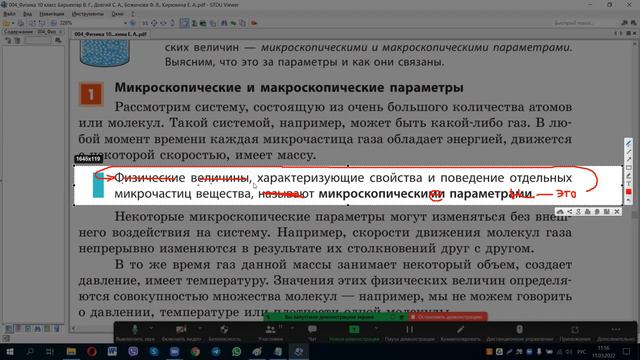Screen dimensions: 640x360
Task: Expand audio options arrow in Zoom
Action: click(x=152, y=327)
